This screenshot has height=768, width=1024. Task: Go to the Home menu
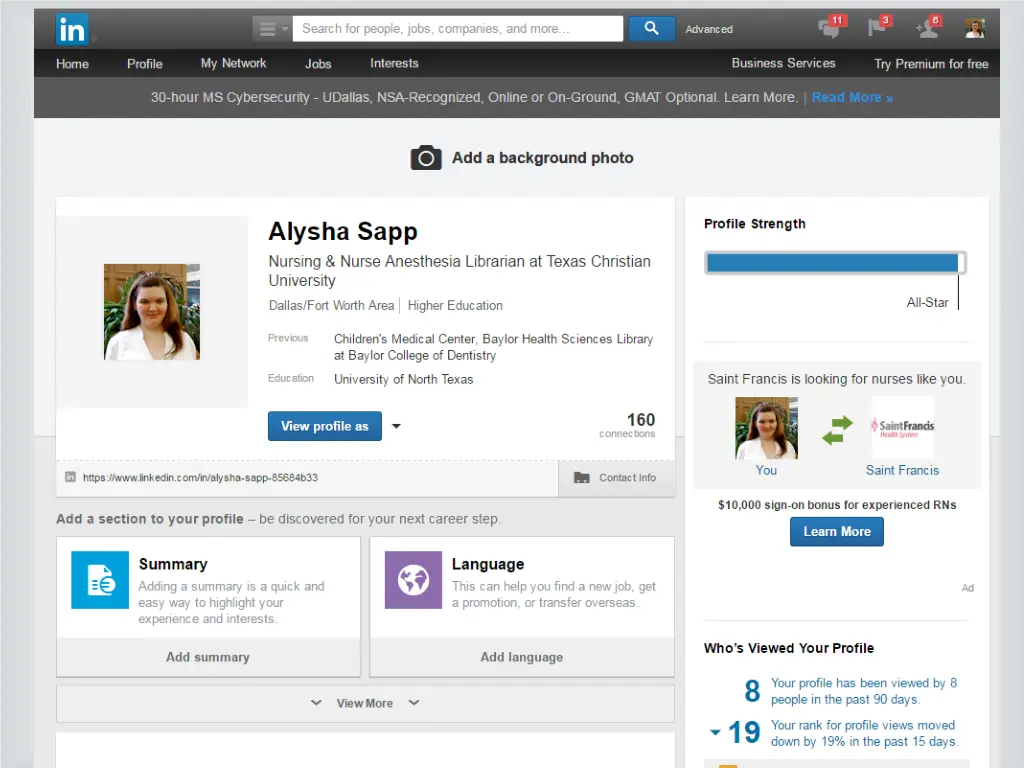(72, 63)
